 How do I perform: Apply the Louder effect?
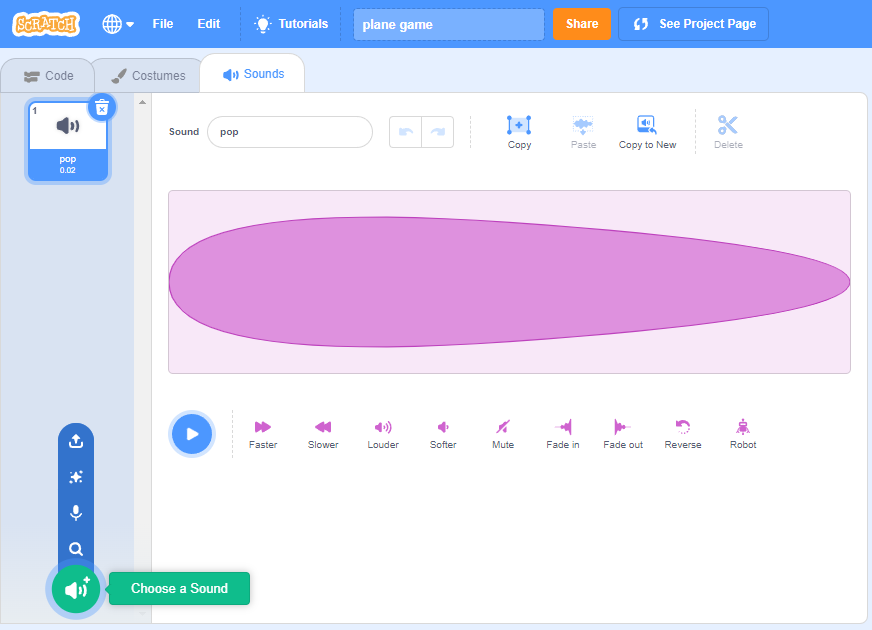383,434
